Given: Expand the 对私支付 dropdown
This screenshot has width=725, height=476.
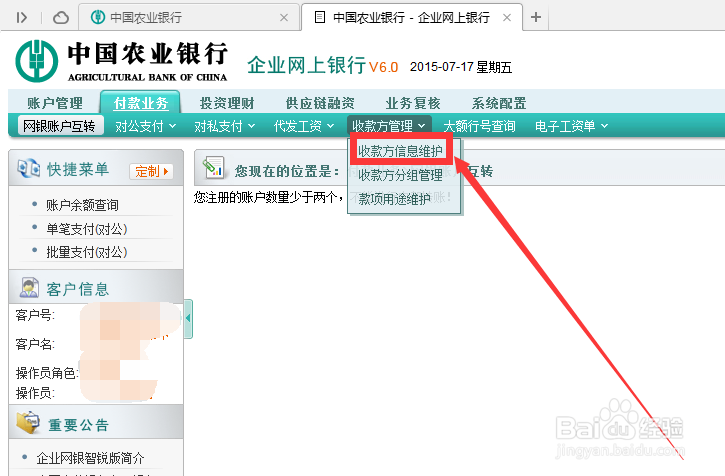Looking at the screenshot, I should tap(224, 126).
